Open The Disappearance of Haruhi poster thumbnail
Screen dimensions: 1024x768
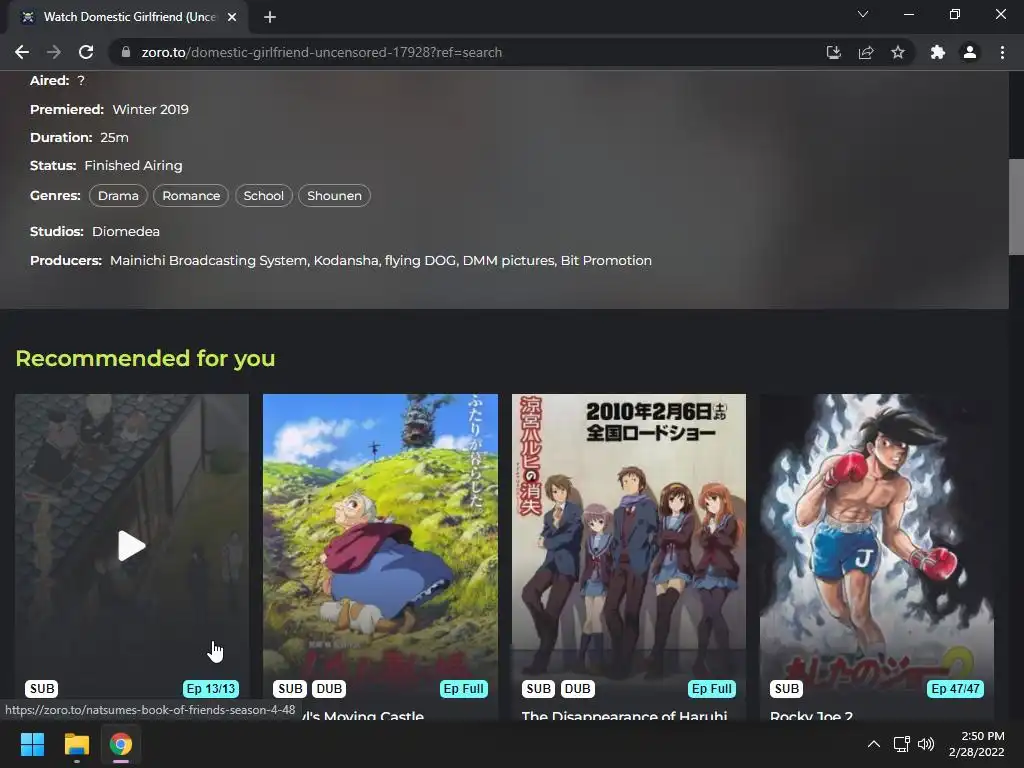(628, 546)
